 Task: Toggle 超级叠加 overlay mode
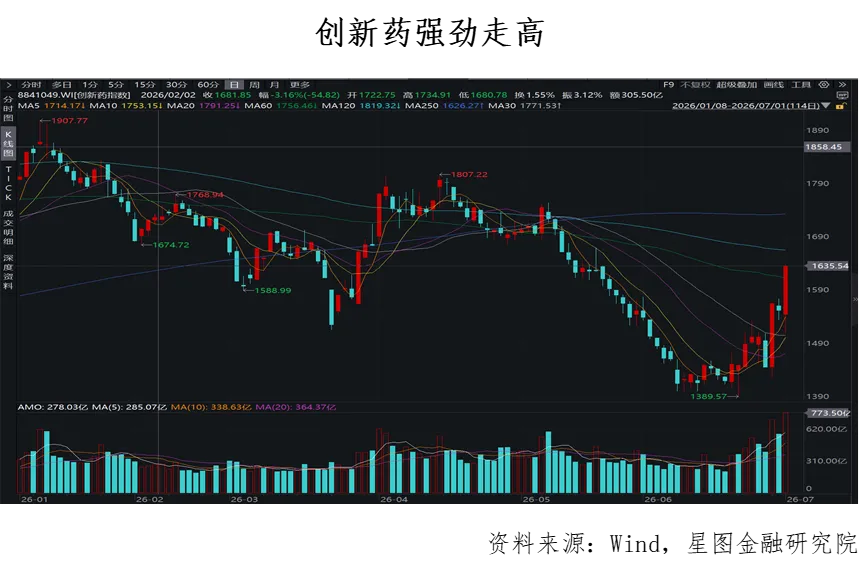[736, 84]
